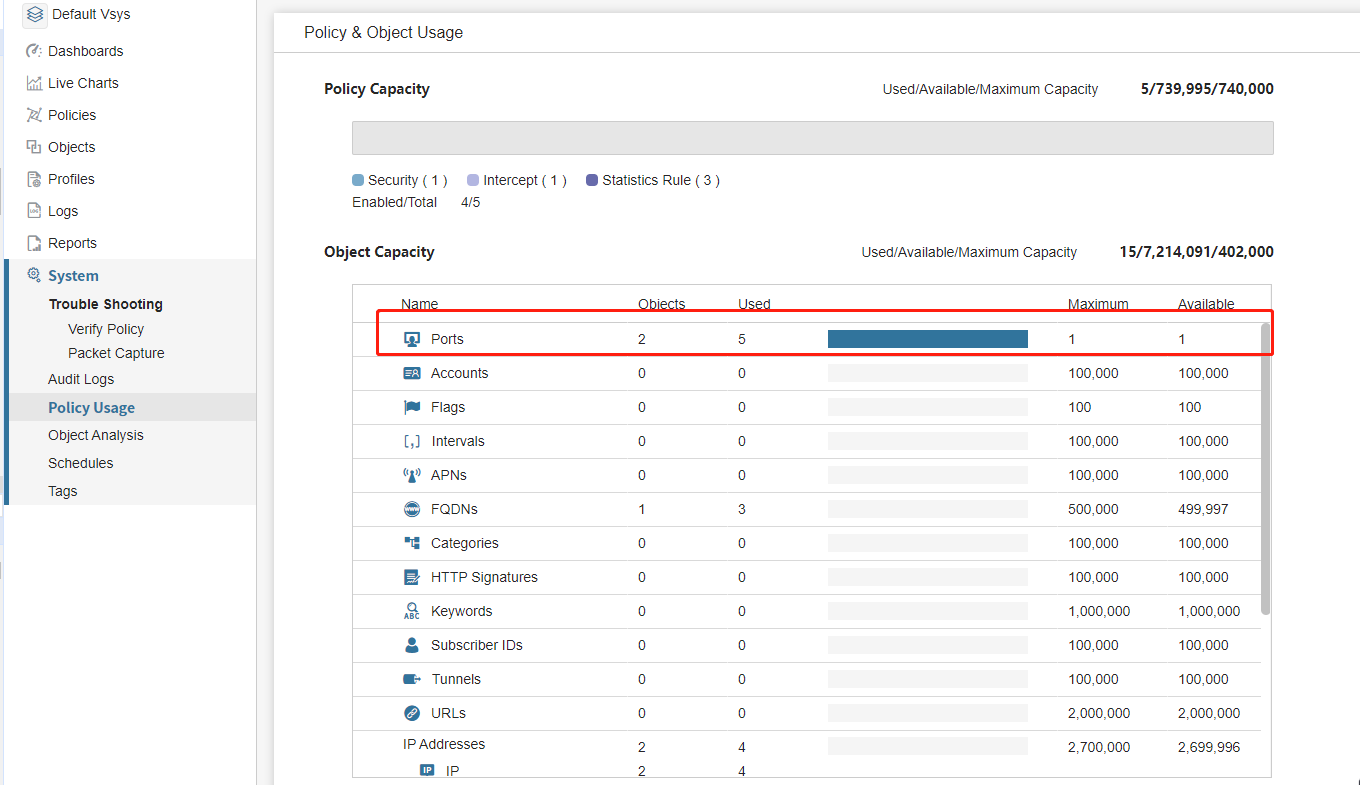Open the Policies menu item
The image size is (1360, 785).
point(72,115)
